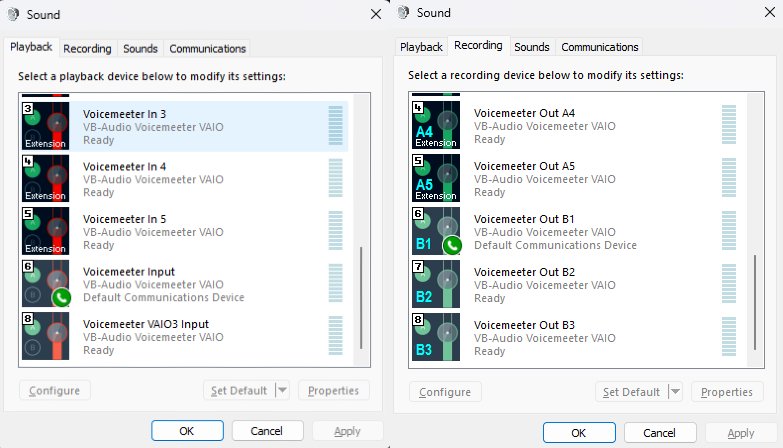Open Sounds tab in right Sound window
Viewport: 783px width, 448px height.
pyautogui.click(x=531, y=47)
